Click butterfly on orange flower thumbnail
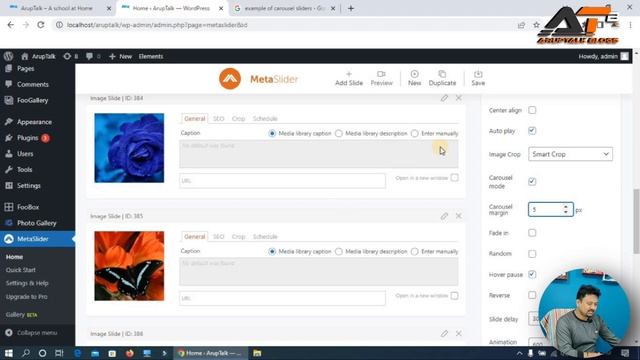 point(129,266)
